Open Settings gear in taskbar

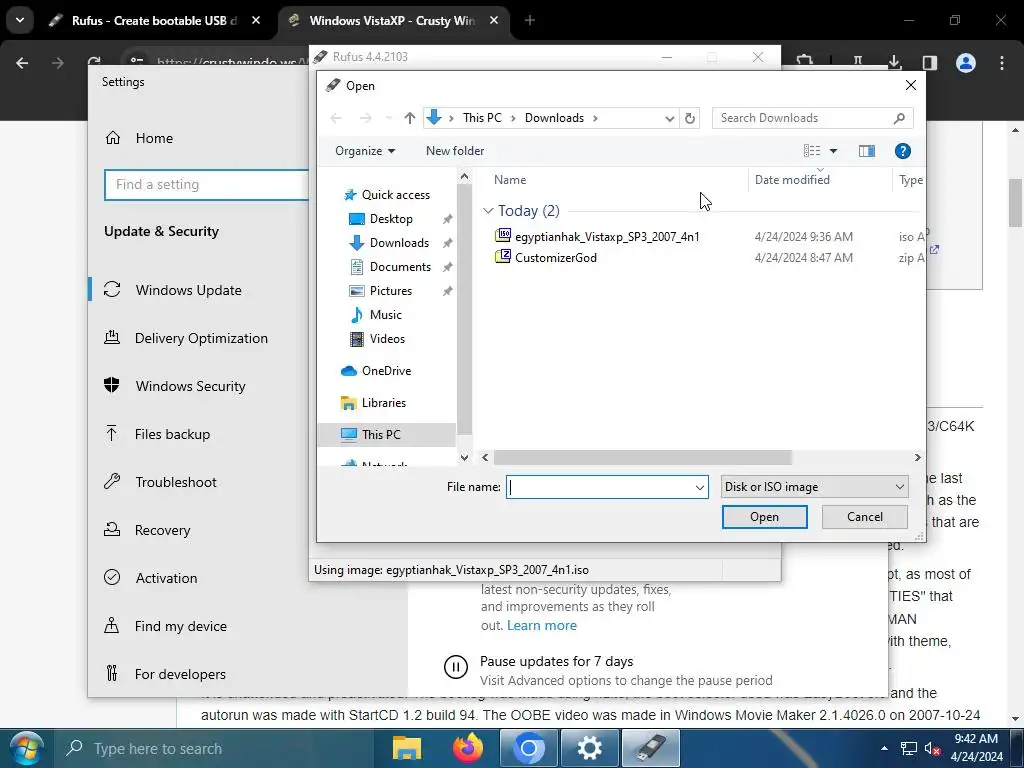(589, 748)
